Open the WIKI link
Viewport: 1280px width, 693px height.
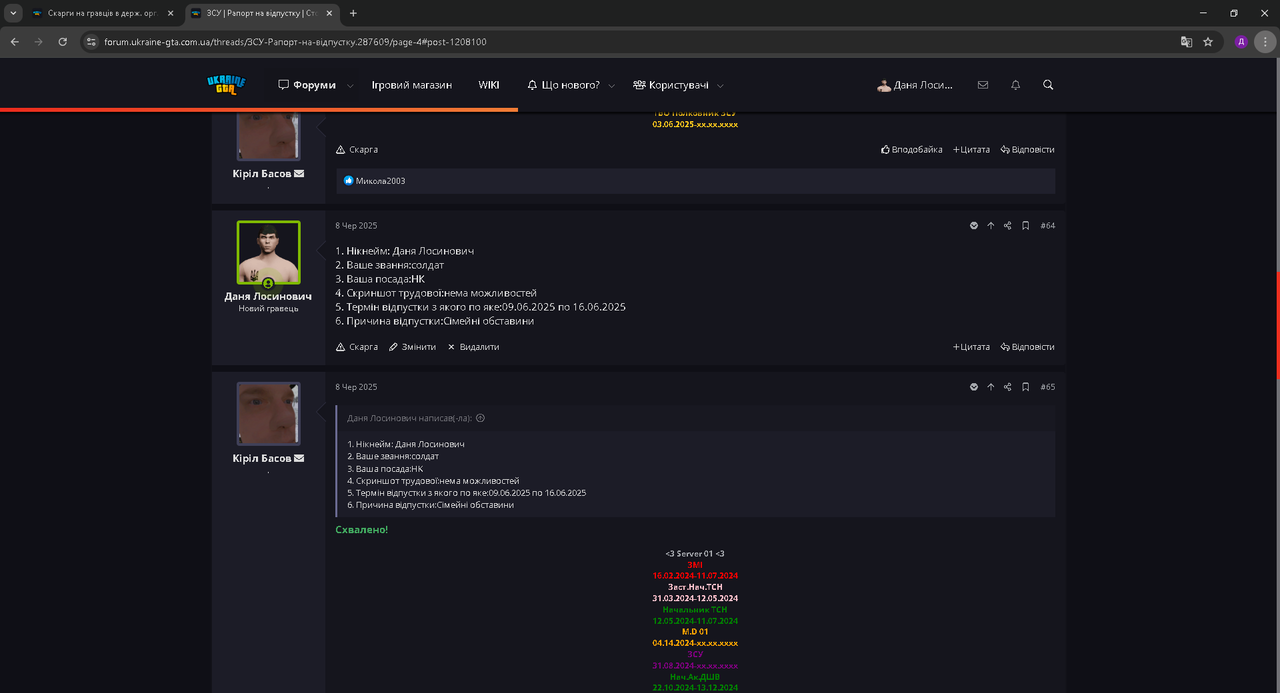[489, 85]
